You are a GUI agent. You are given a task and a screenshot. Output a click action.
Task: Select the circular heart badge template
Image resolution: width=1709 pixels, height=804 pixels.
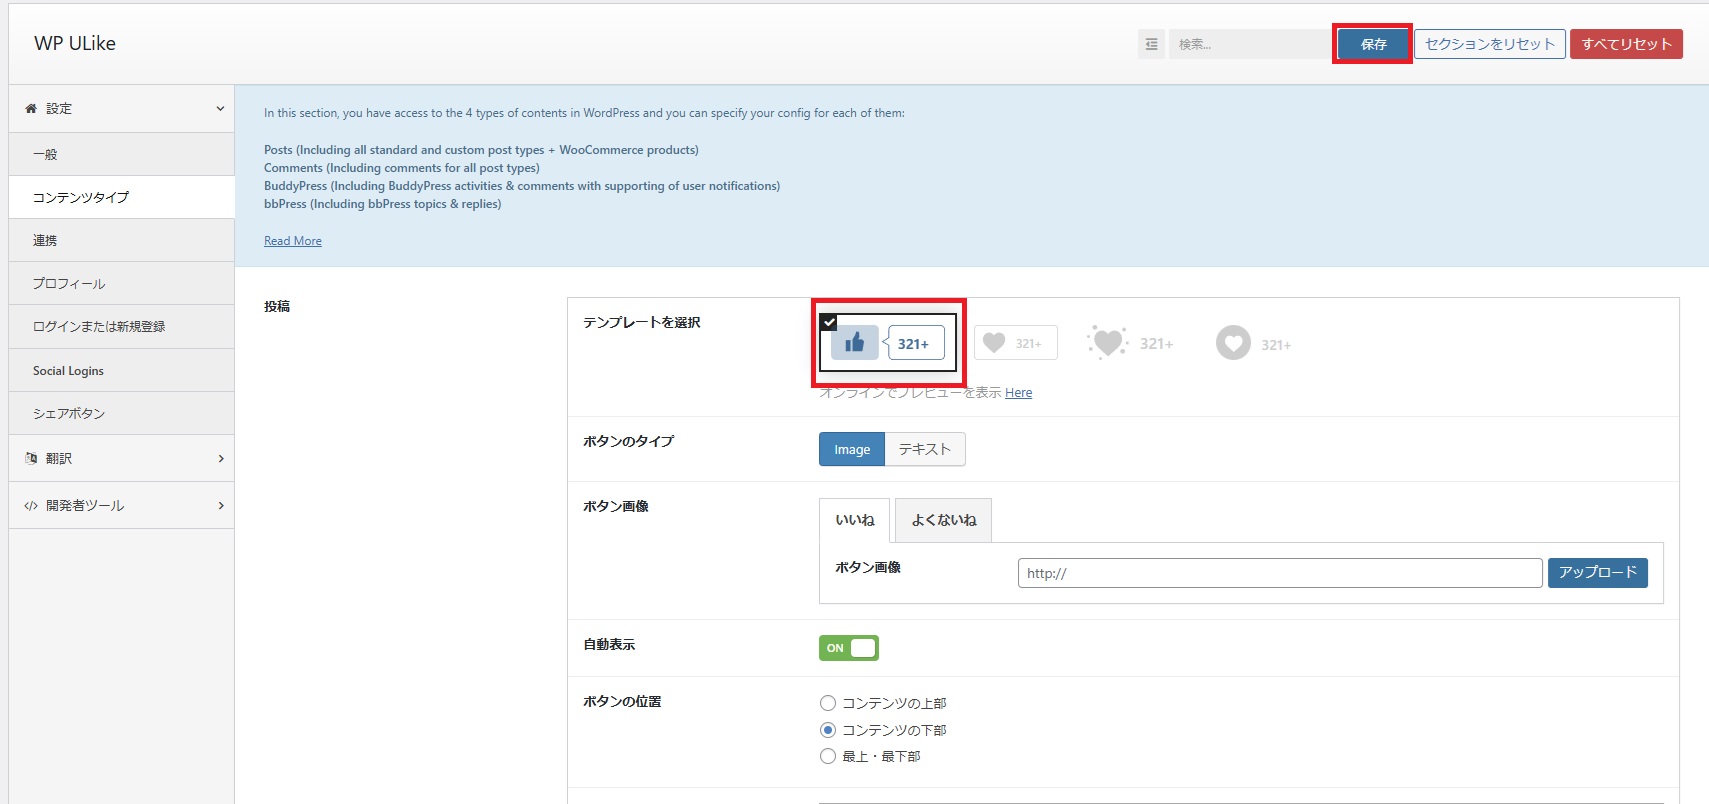1253,343
